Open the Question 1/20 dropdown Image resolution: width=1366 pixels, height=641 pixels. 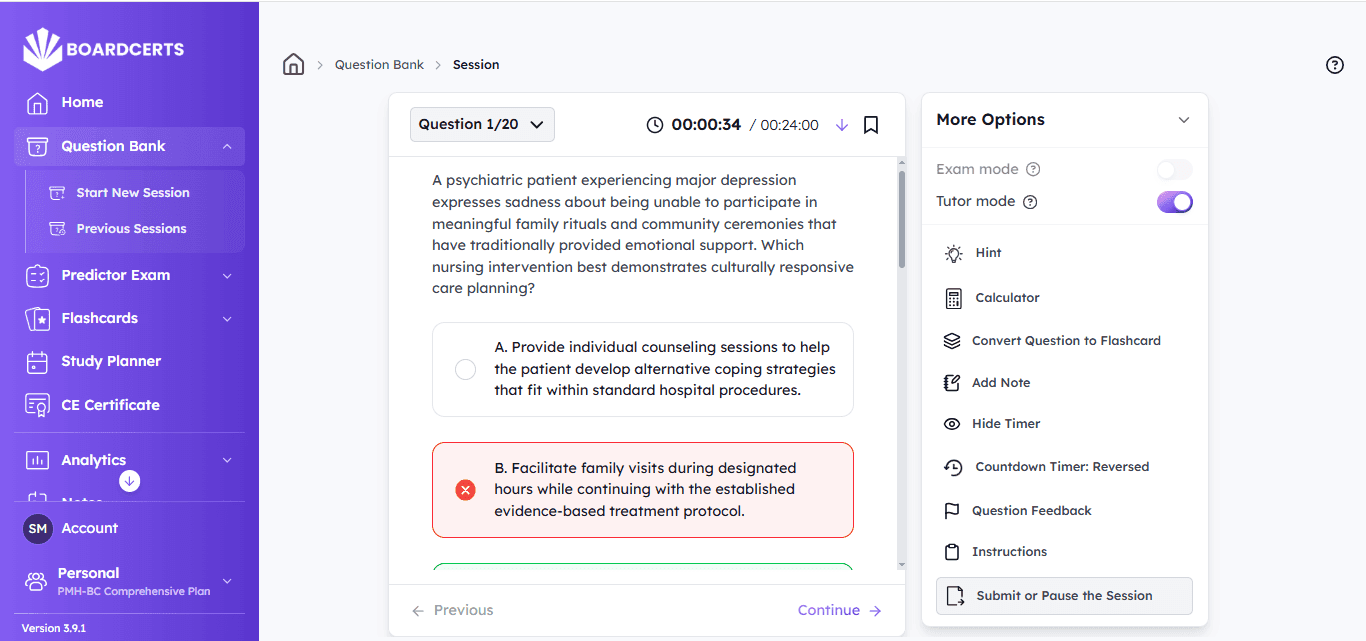click(482, 125)
